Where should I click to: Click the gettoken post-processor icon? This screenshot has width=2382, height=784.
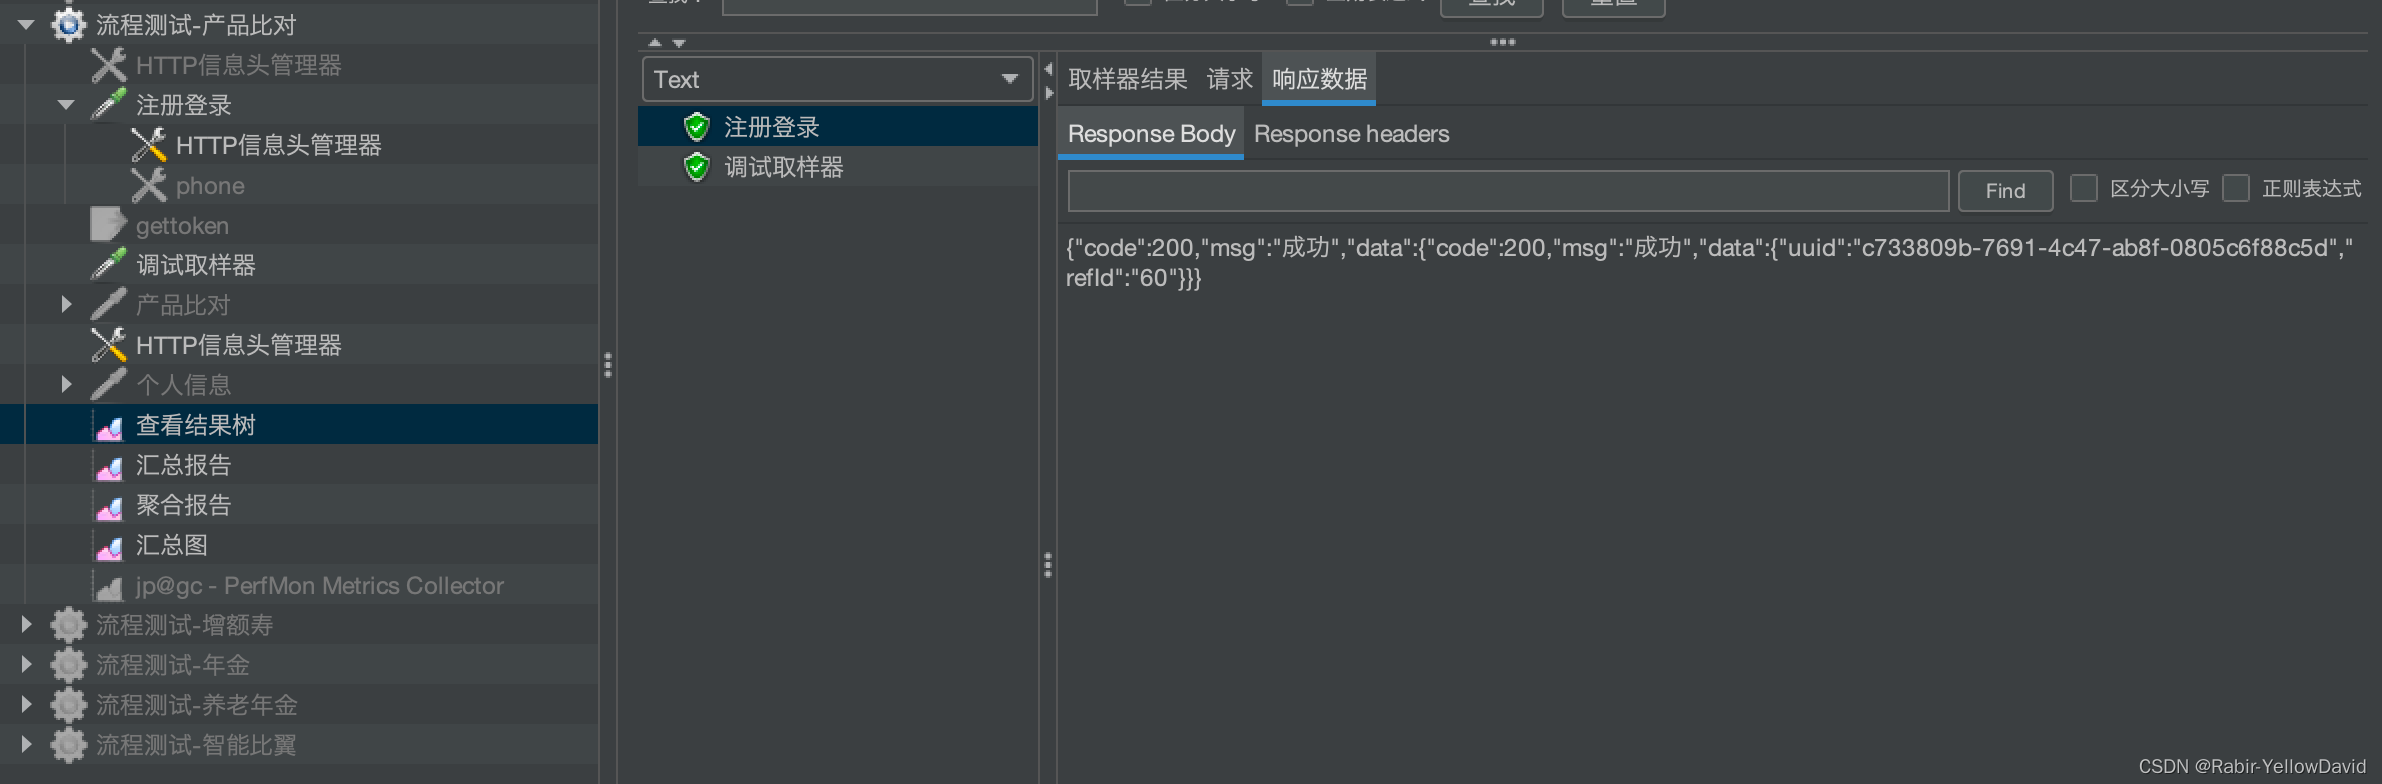(x=108, y=225)
